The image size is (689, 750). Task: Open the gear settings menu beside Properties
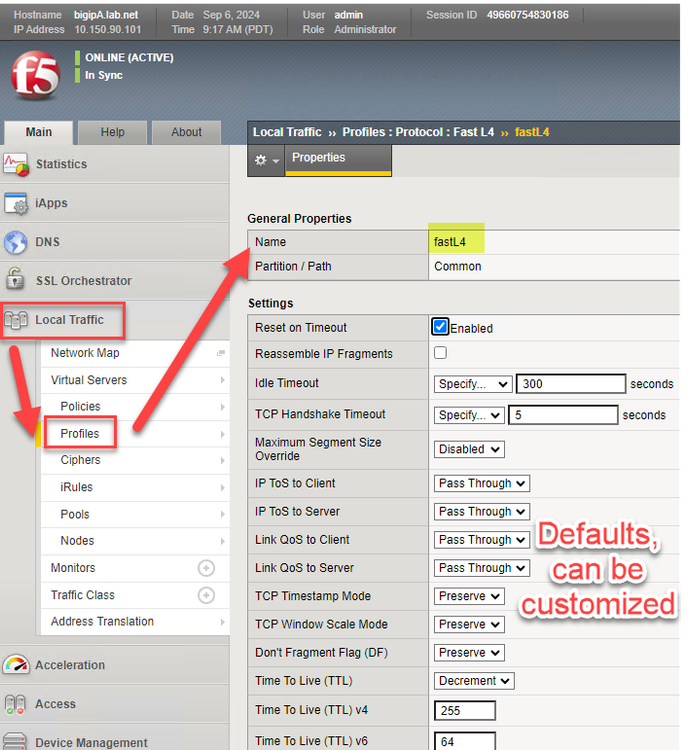266,160
